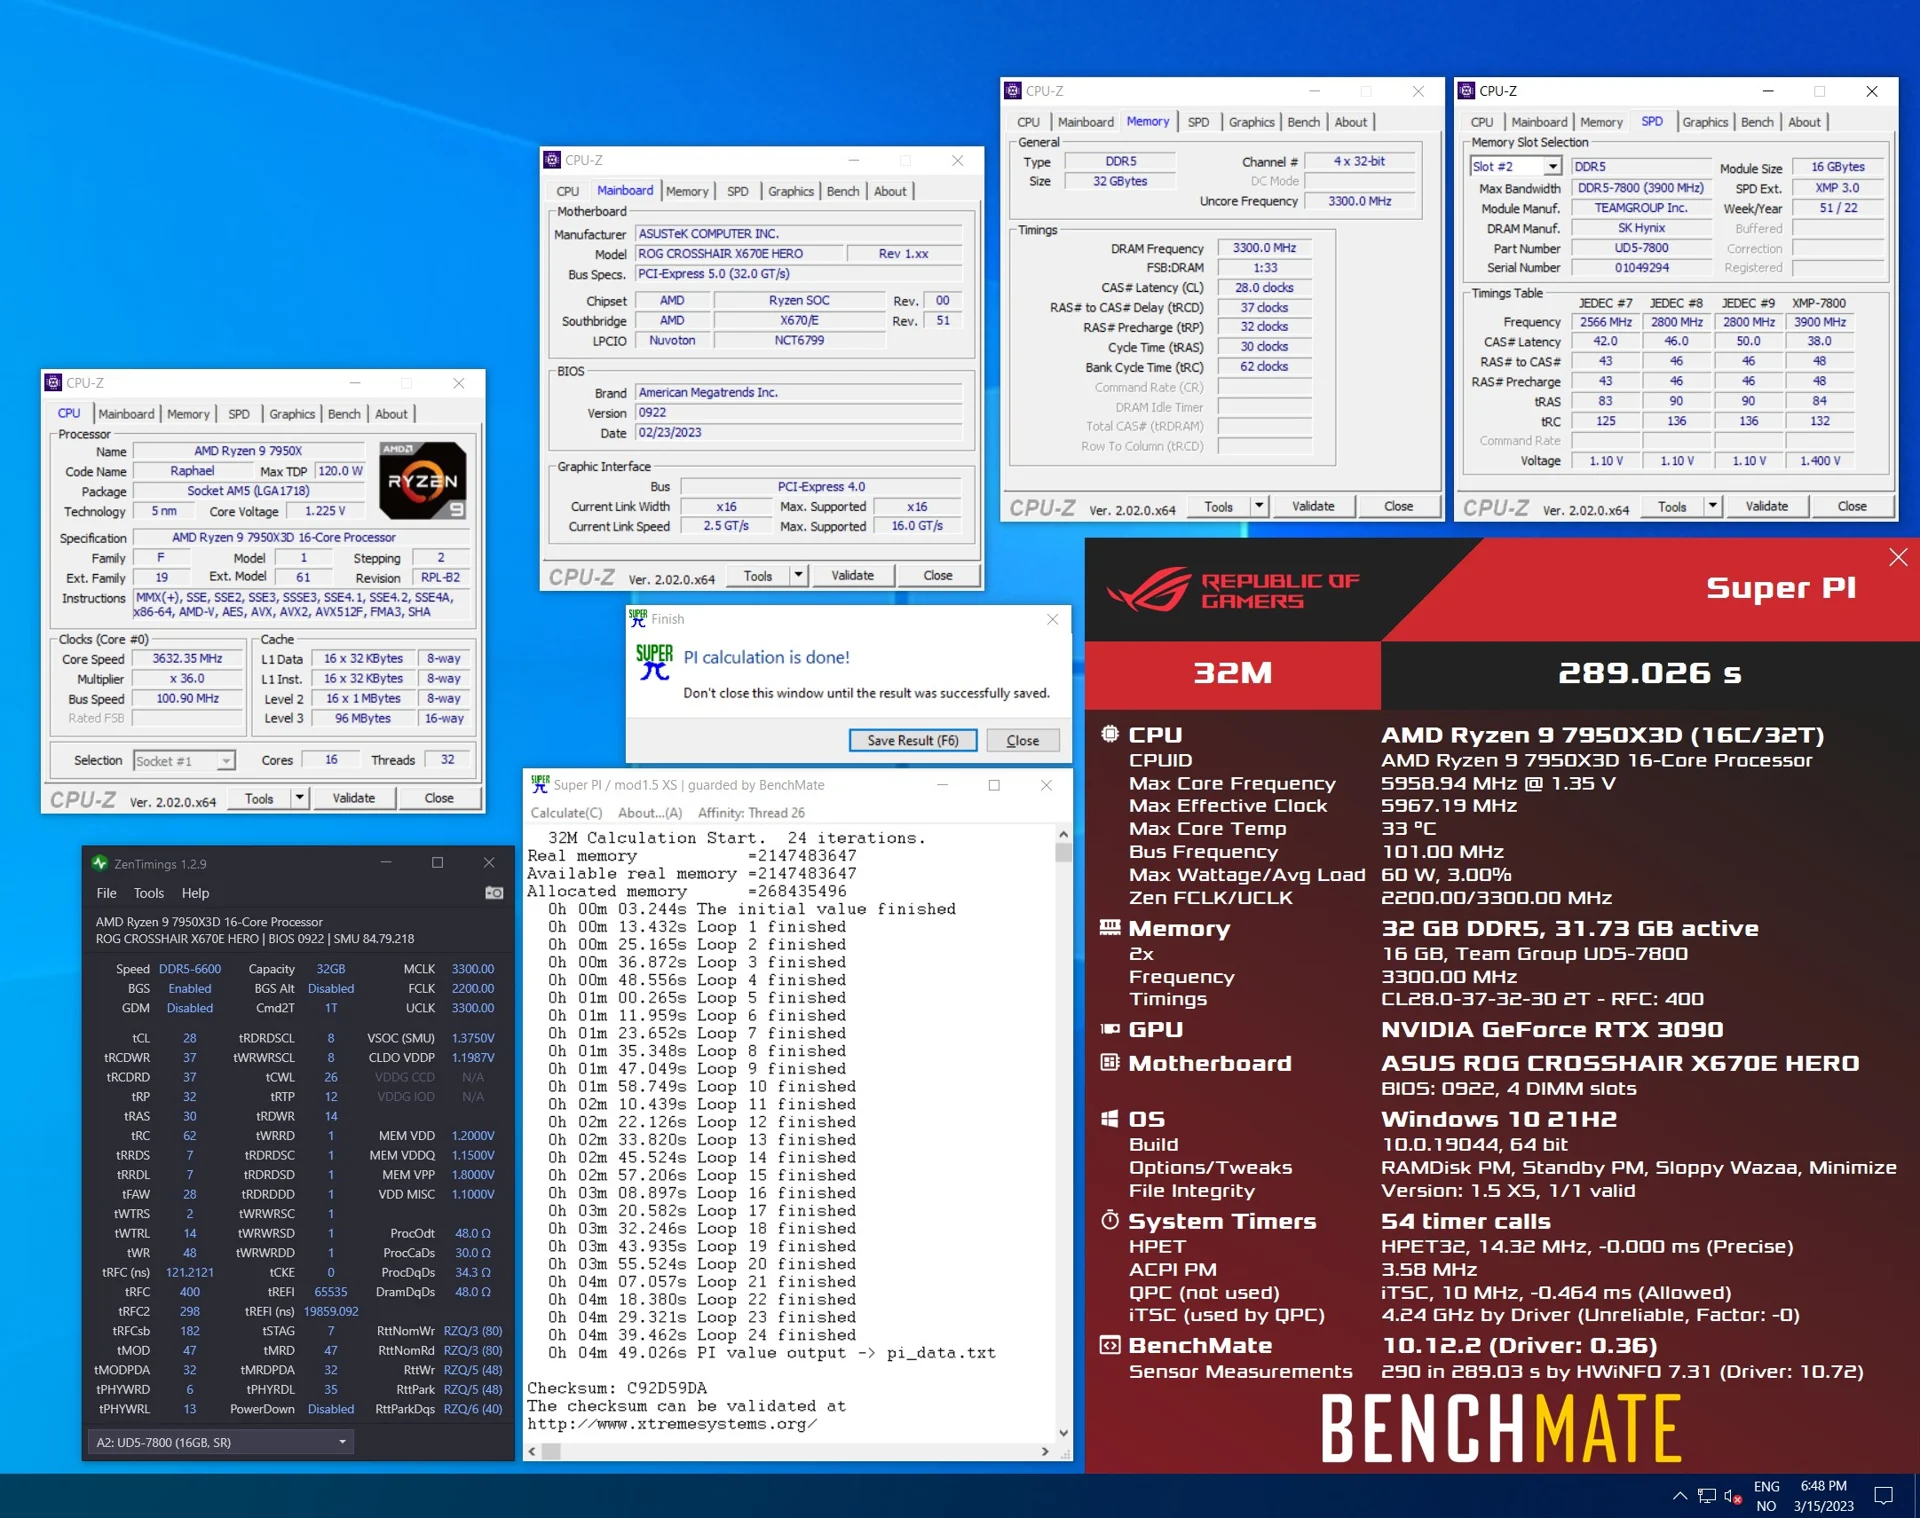
Task: Click the ZenTimings app icon in title bar
Action: click(x=100, y=863)
